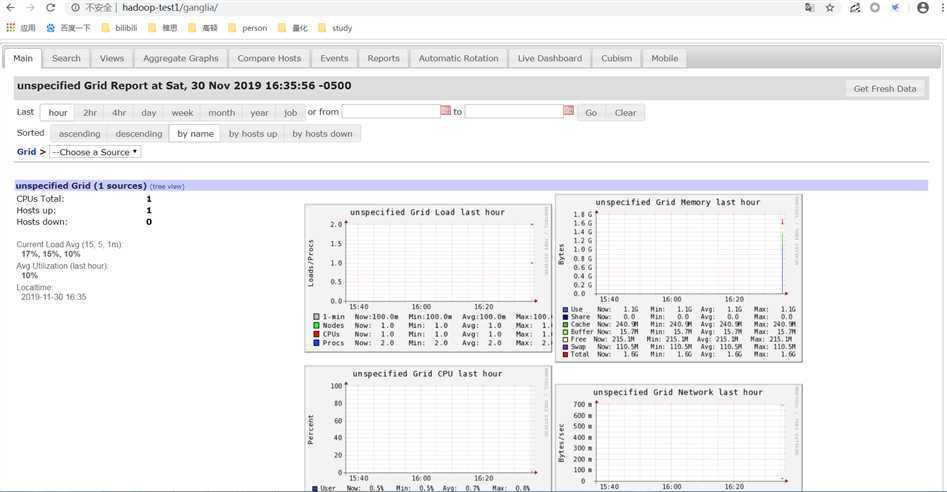Image resolution: width=947 pixels, height=492 pixels.
Task: Select the month time range
Action: click(222, 112)
